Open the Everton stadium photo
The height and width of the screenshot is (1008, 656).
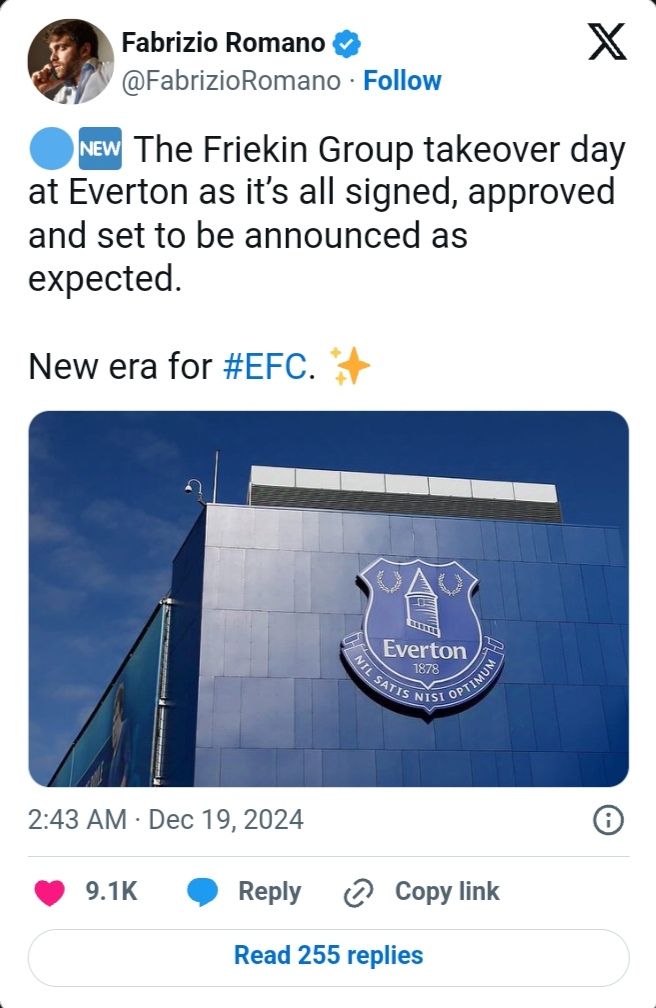coord(328,598)
